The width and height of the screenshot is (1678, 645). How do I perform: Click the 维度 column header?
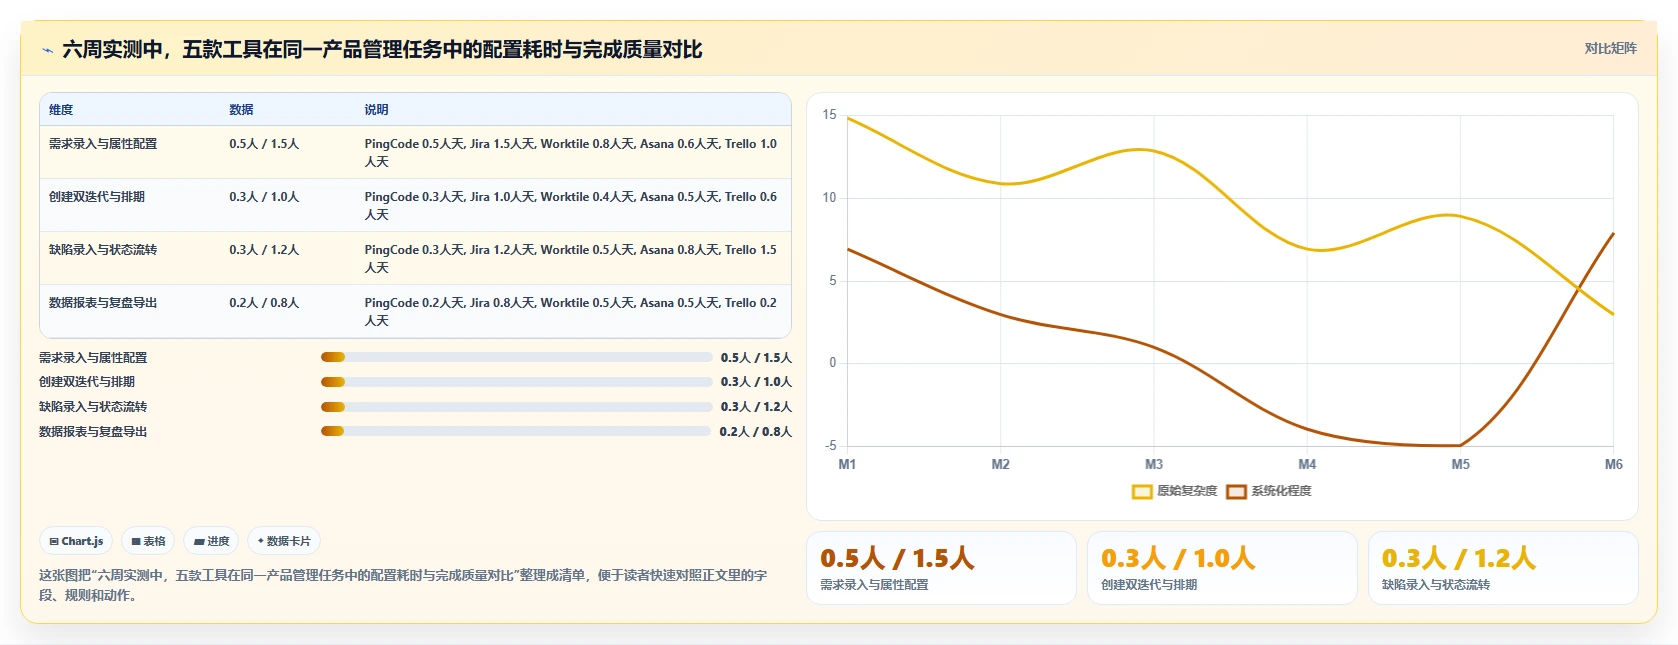coord(61,110)
